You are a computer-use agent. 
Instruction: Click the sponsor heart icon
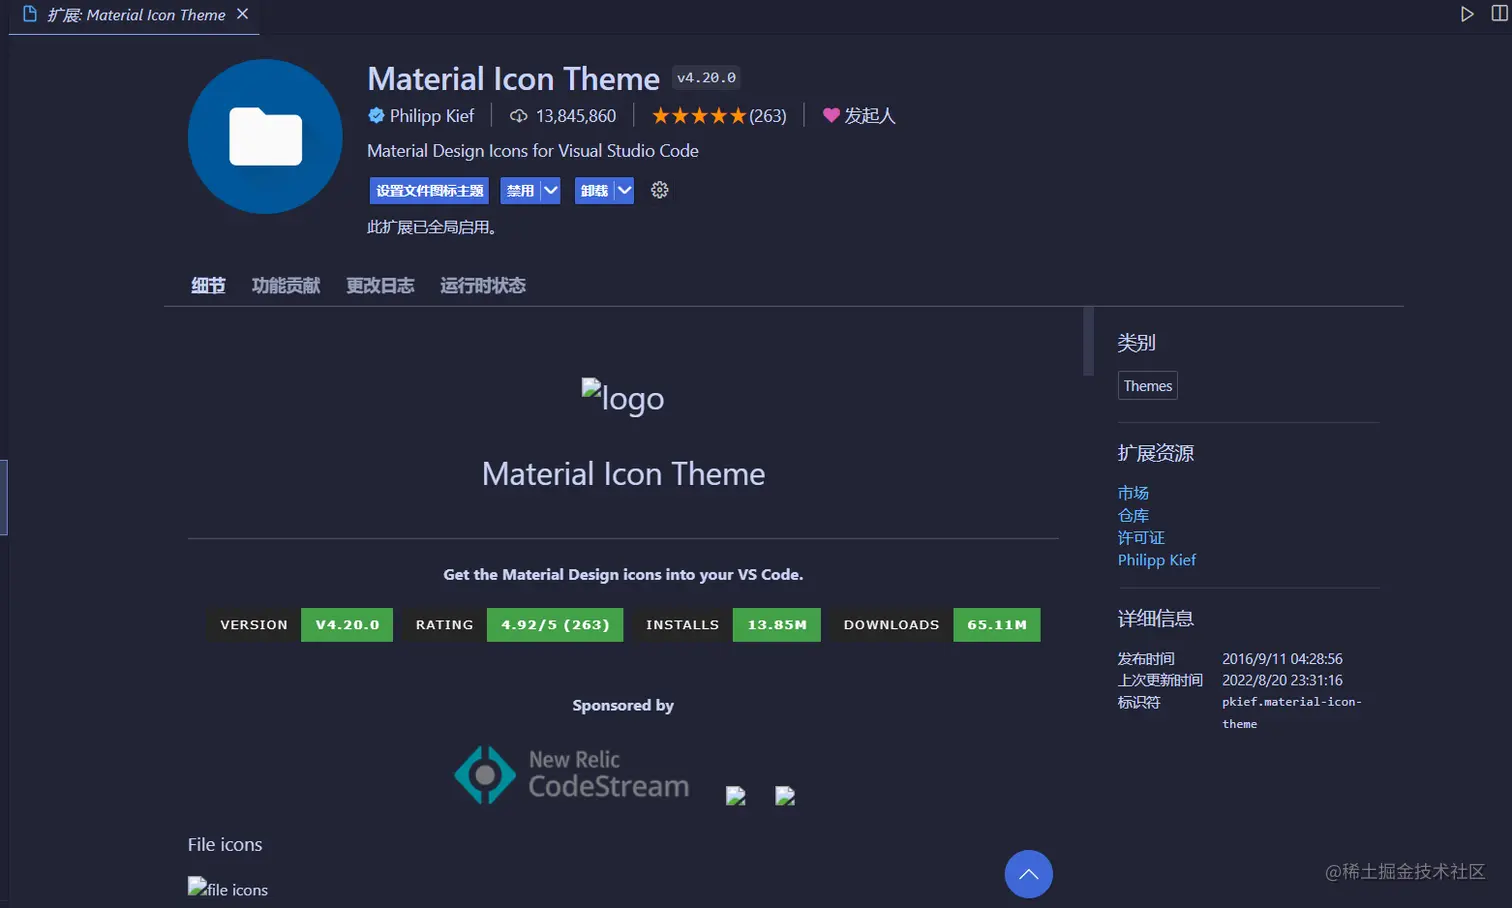(831, 116)
